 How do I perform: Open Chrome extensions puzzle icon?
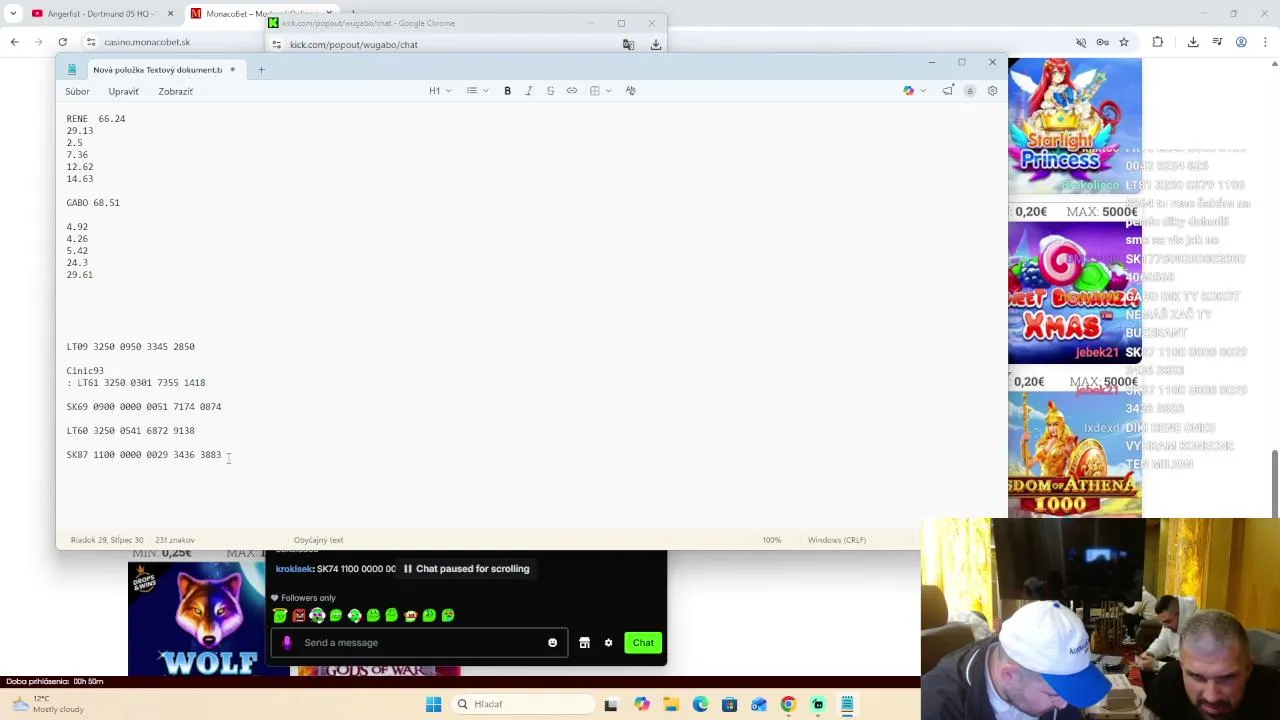point(1158,42)
